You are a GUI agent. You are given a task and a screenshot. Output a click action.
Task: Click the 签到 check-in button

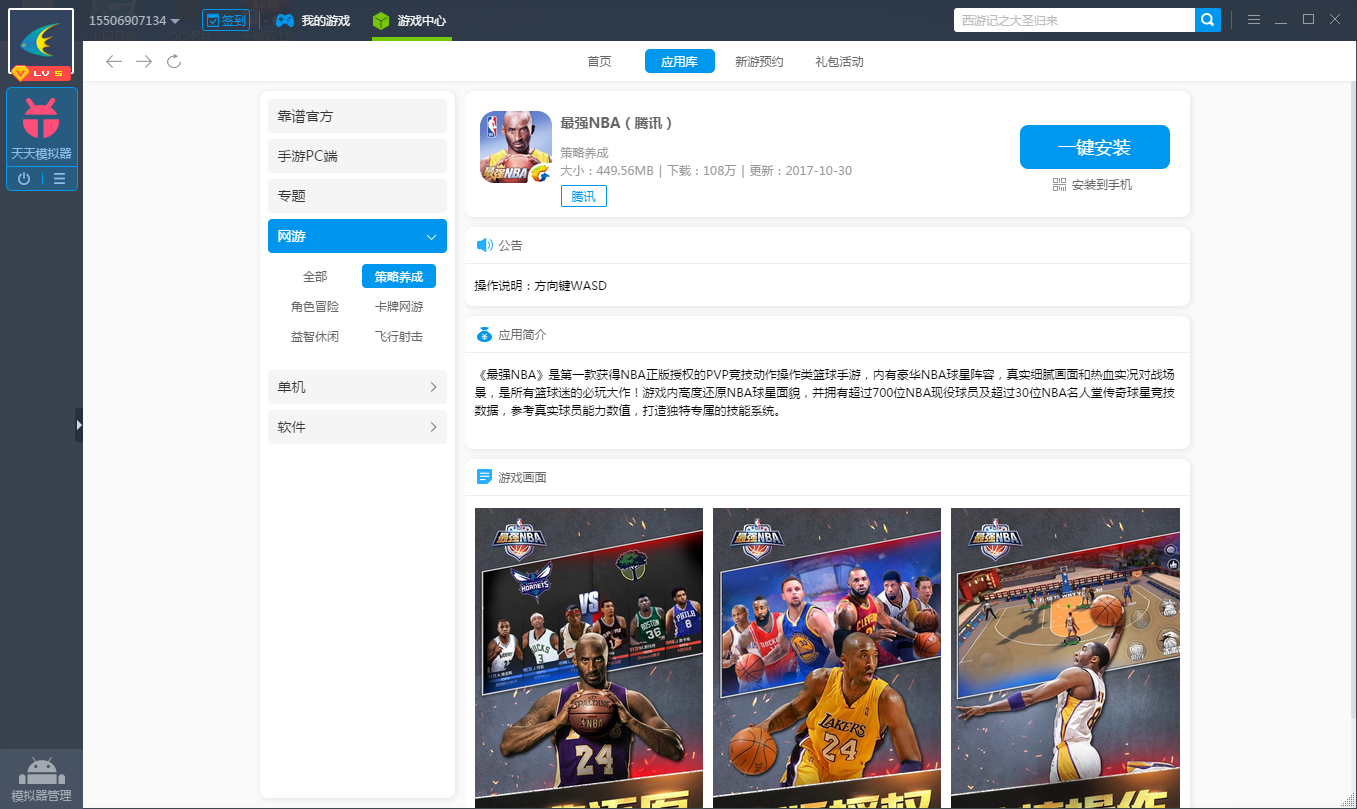pos(226,20)
